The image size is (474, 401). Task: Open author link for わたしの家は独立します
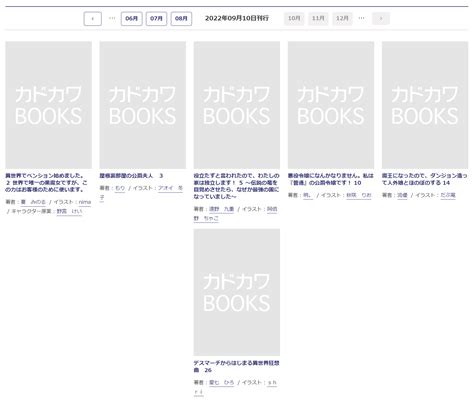(221, 209)
